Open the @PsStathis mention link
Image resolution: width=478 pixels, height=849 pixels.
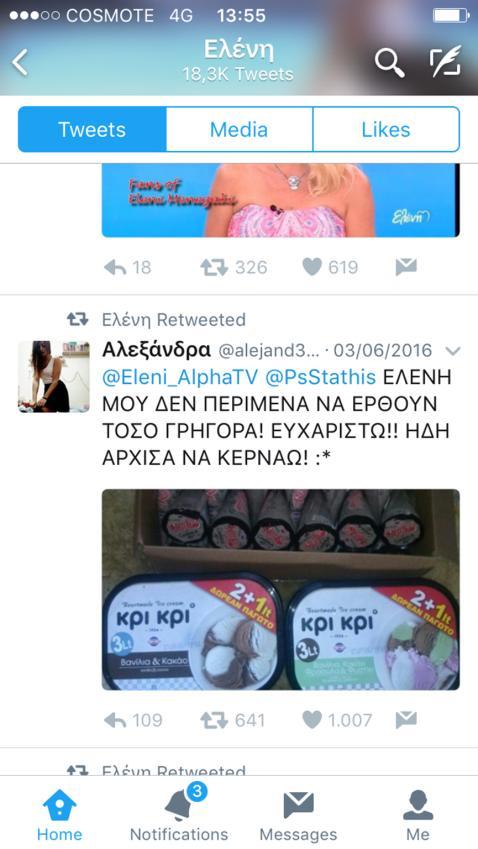pyautogui.click(x=321, y=377)
